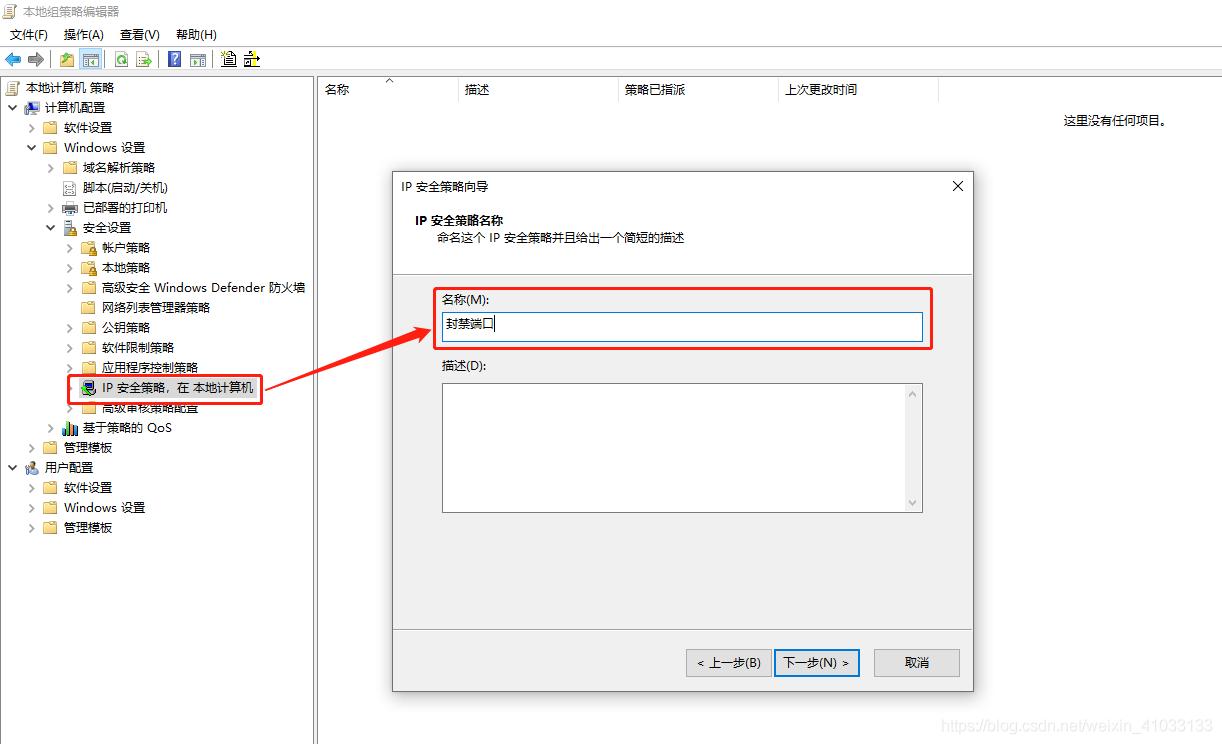The width and height of the screenshot is (1222, 744).
Task: Click the create new IP security policy icon
Action: (x=230, y=58)
